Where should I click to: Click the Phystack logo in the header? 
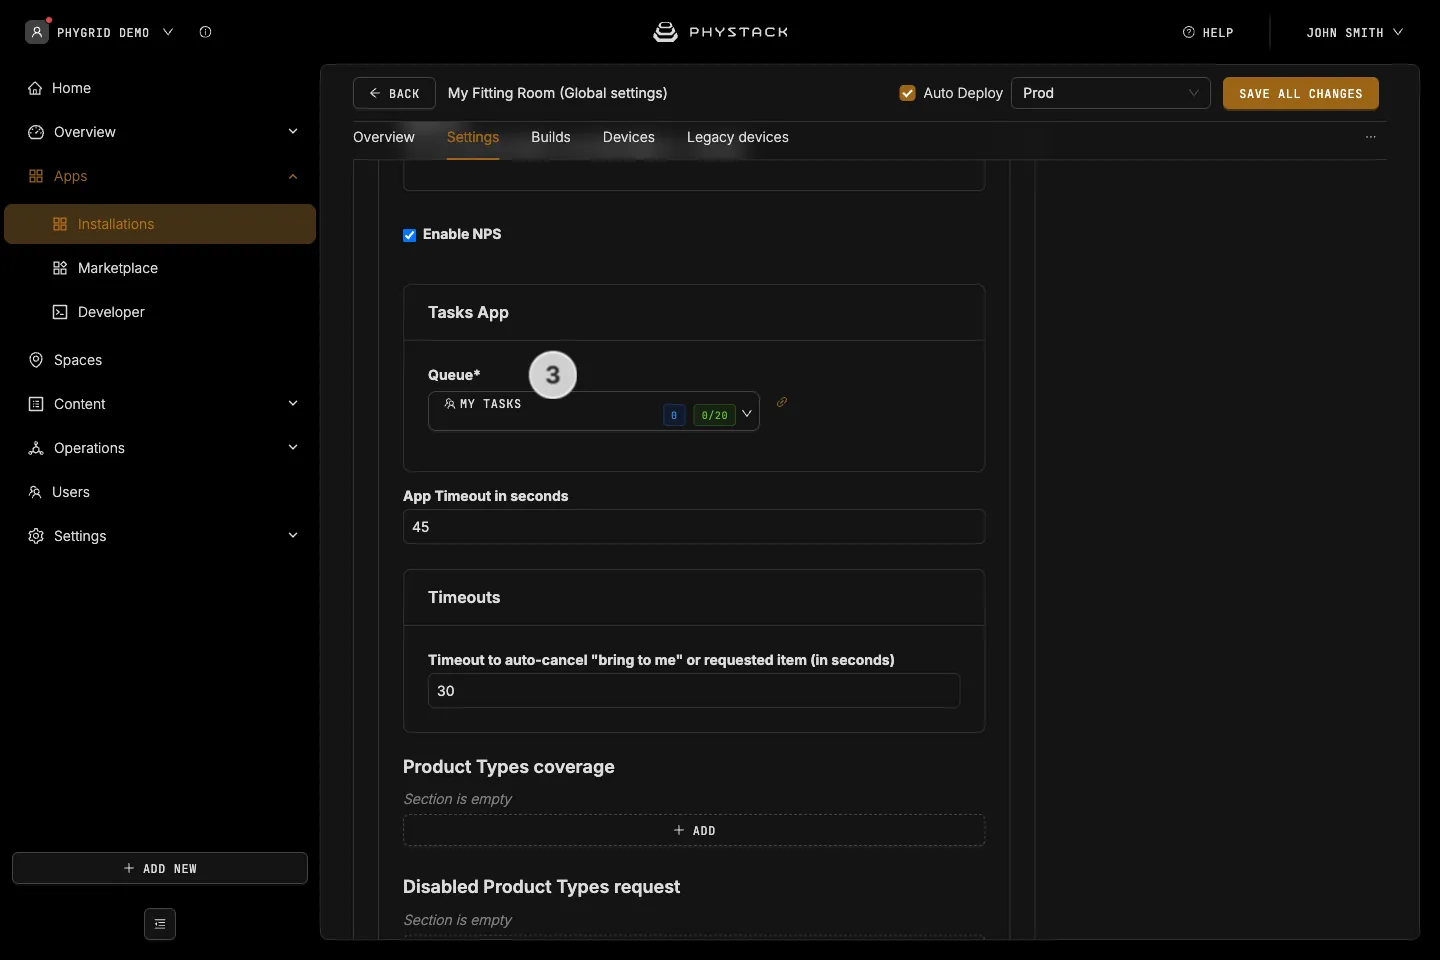(x=720, y=32)
